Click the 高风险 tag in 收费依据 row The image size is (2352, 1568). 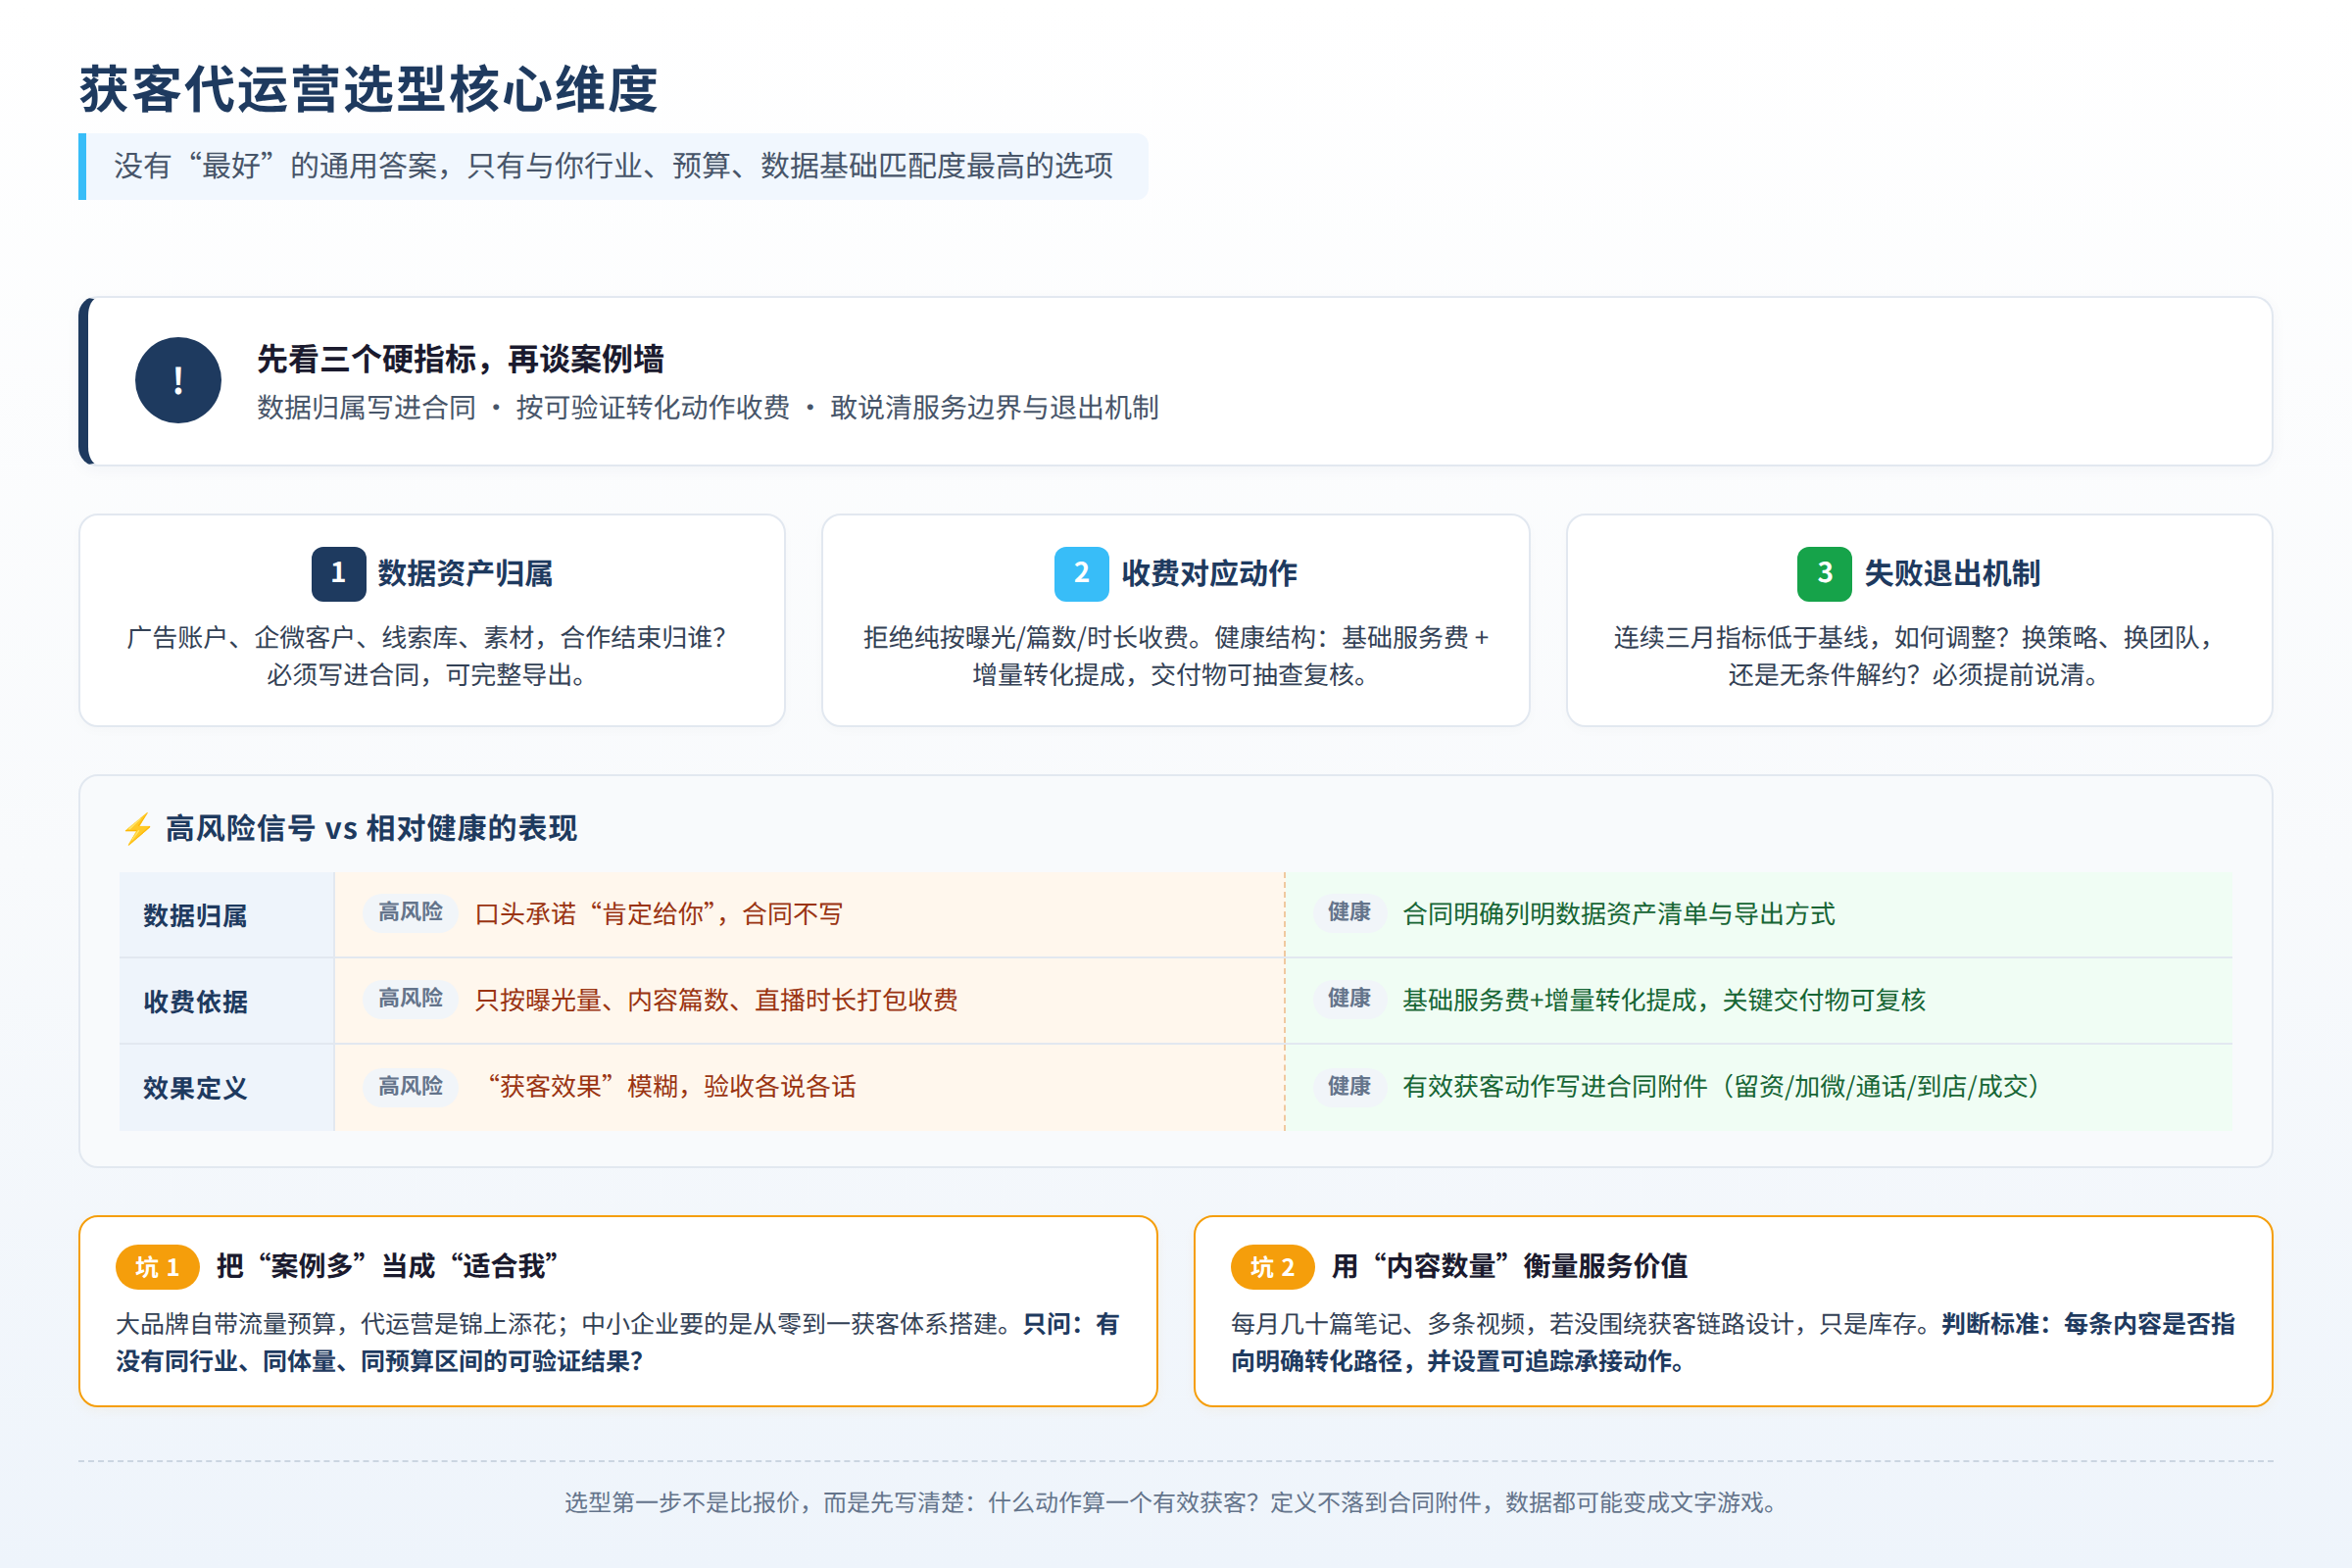(x=410, y=998)
